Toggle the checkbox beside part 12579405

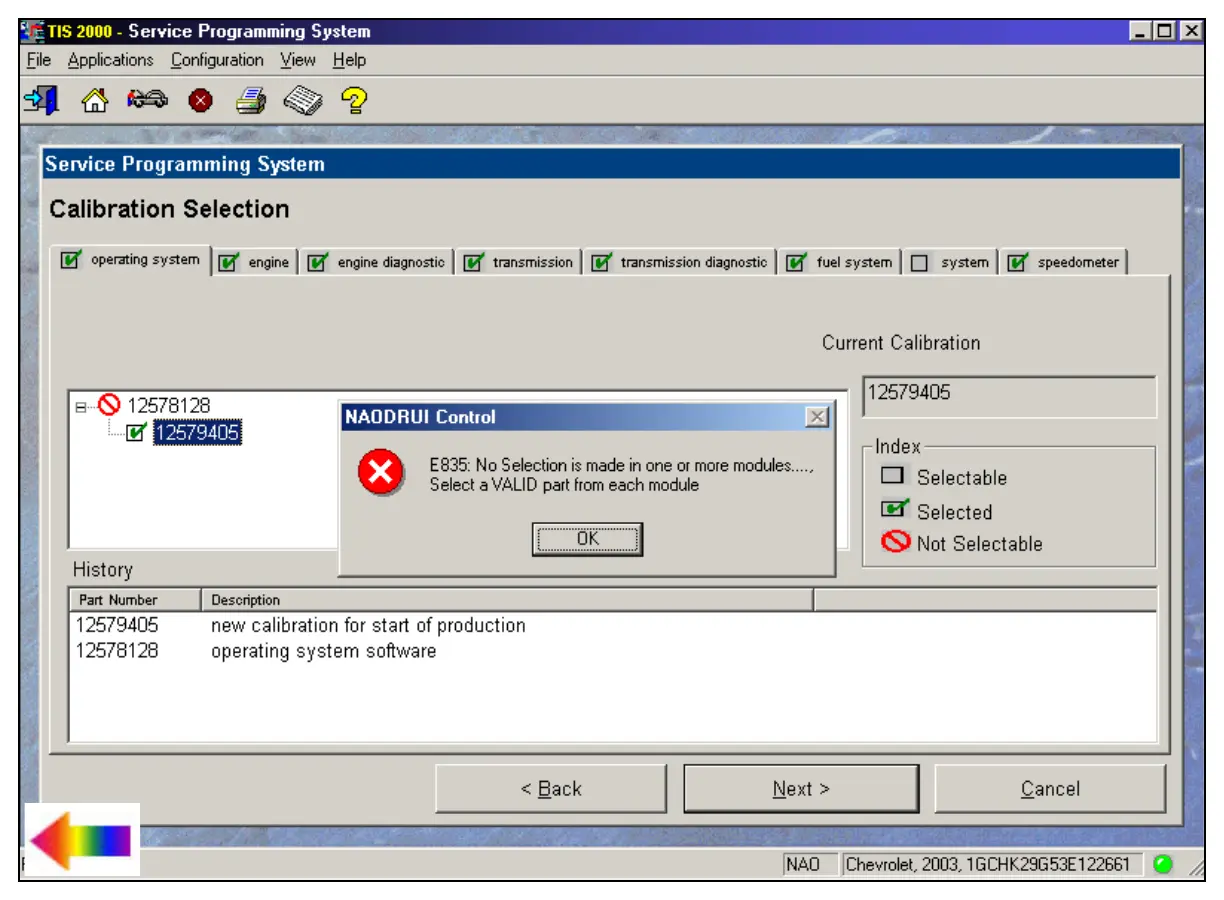pyautogui.click(x=136, y=433)
